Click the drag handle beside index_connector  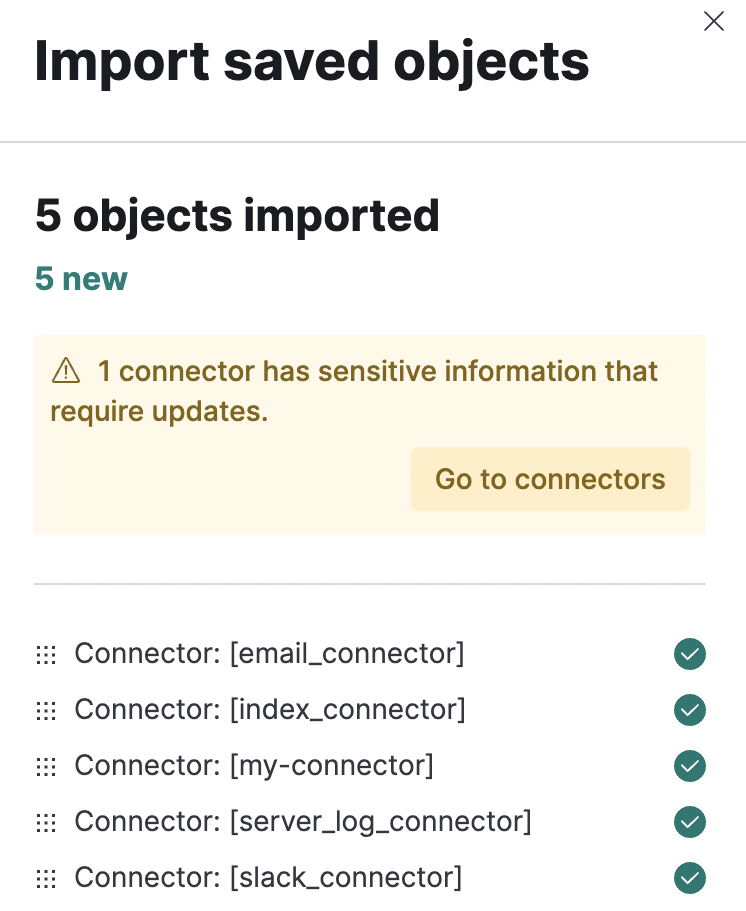point(46,710)
